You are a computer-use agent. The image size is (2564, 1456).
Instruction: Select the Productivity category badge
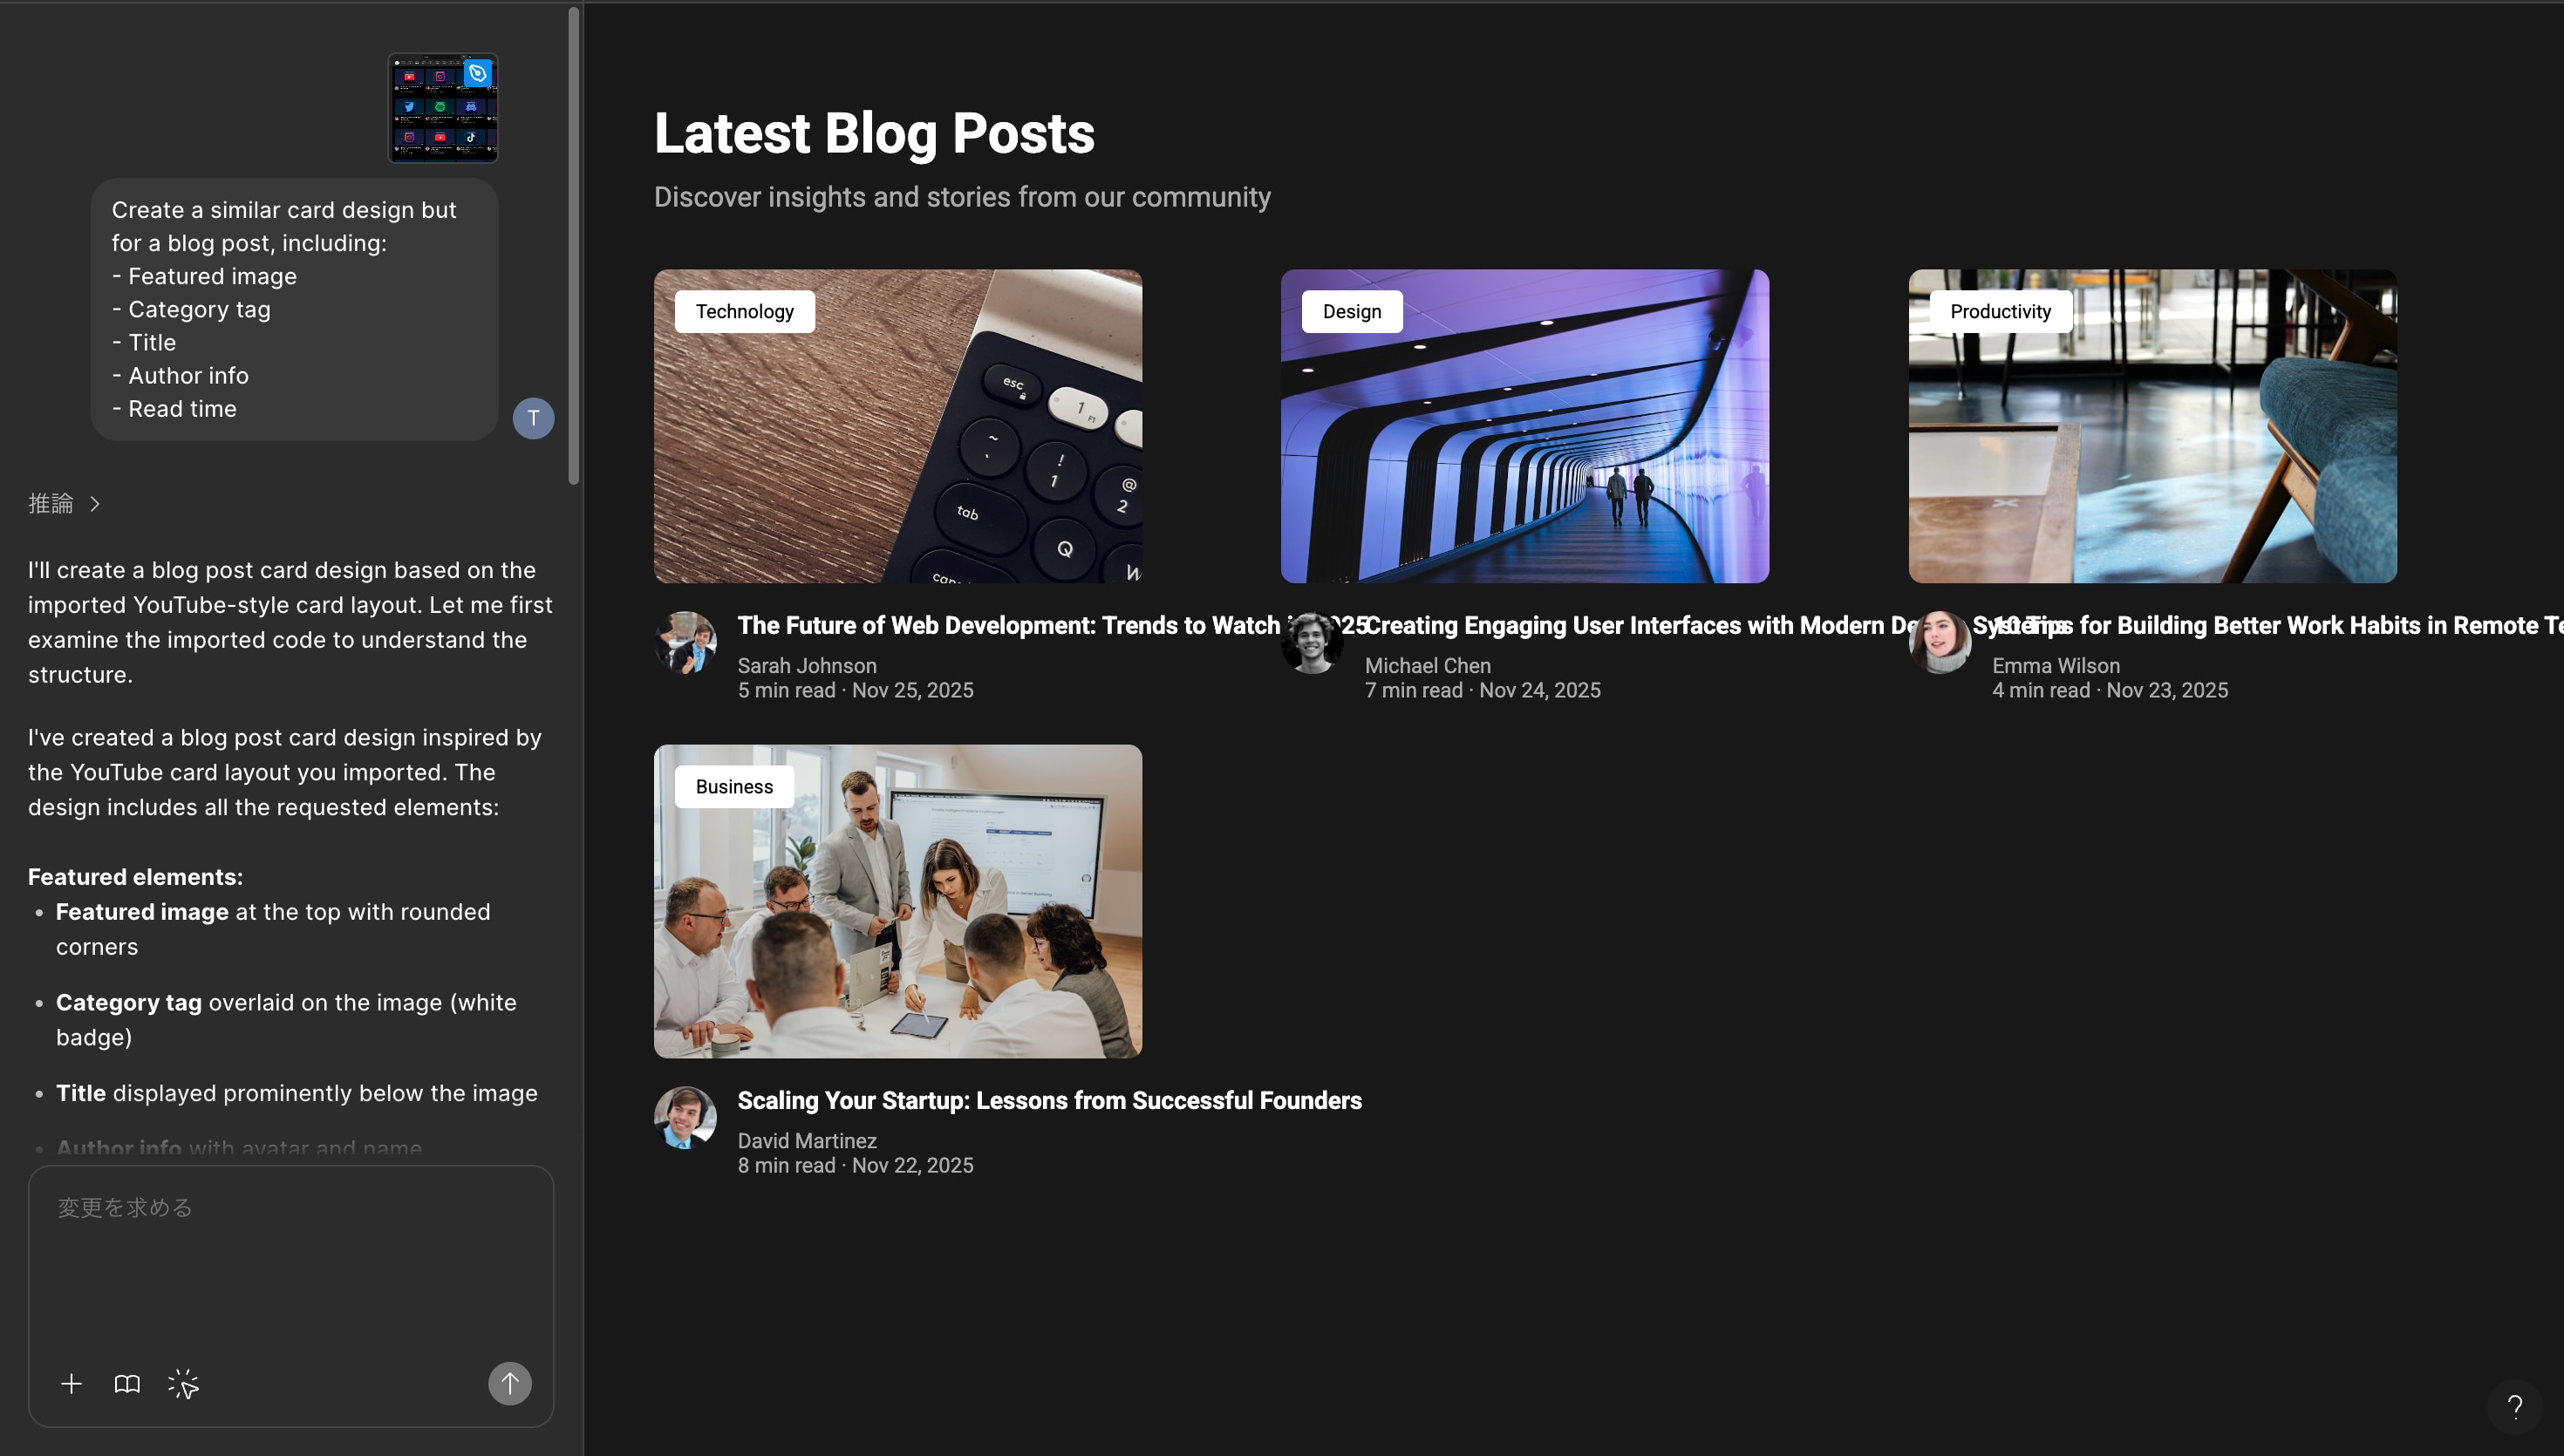pyautogui.click(x=2000, y=311)
